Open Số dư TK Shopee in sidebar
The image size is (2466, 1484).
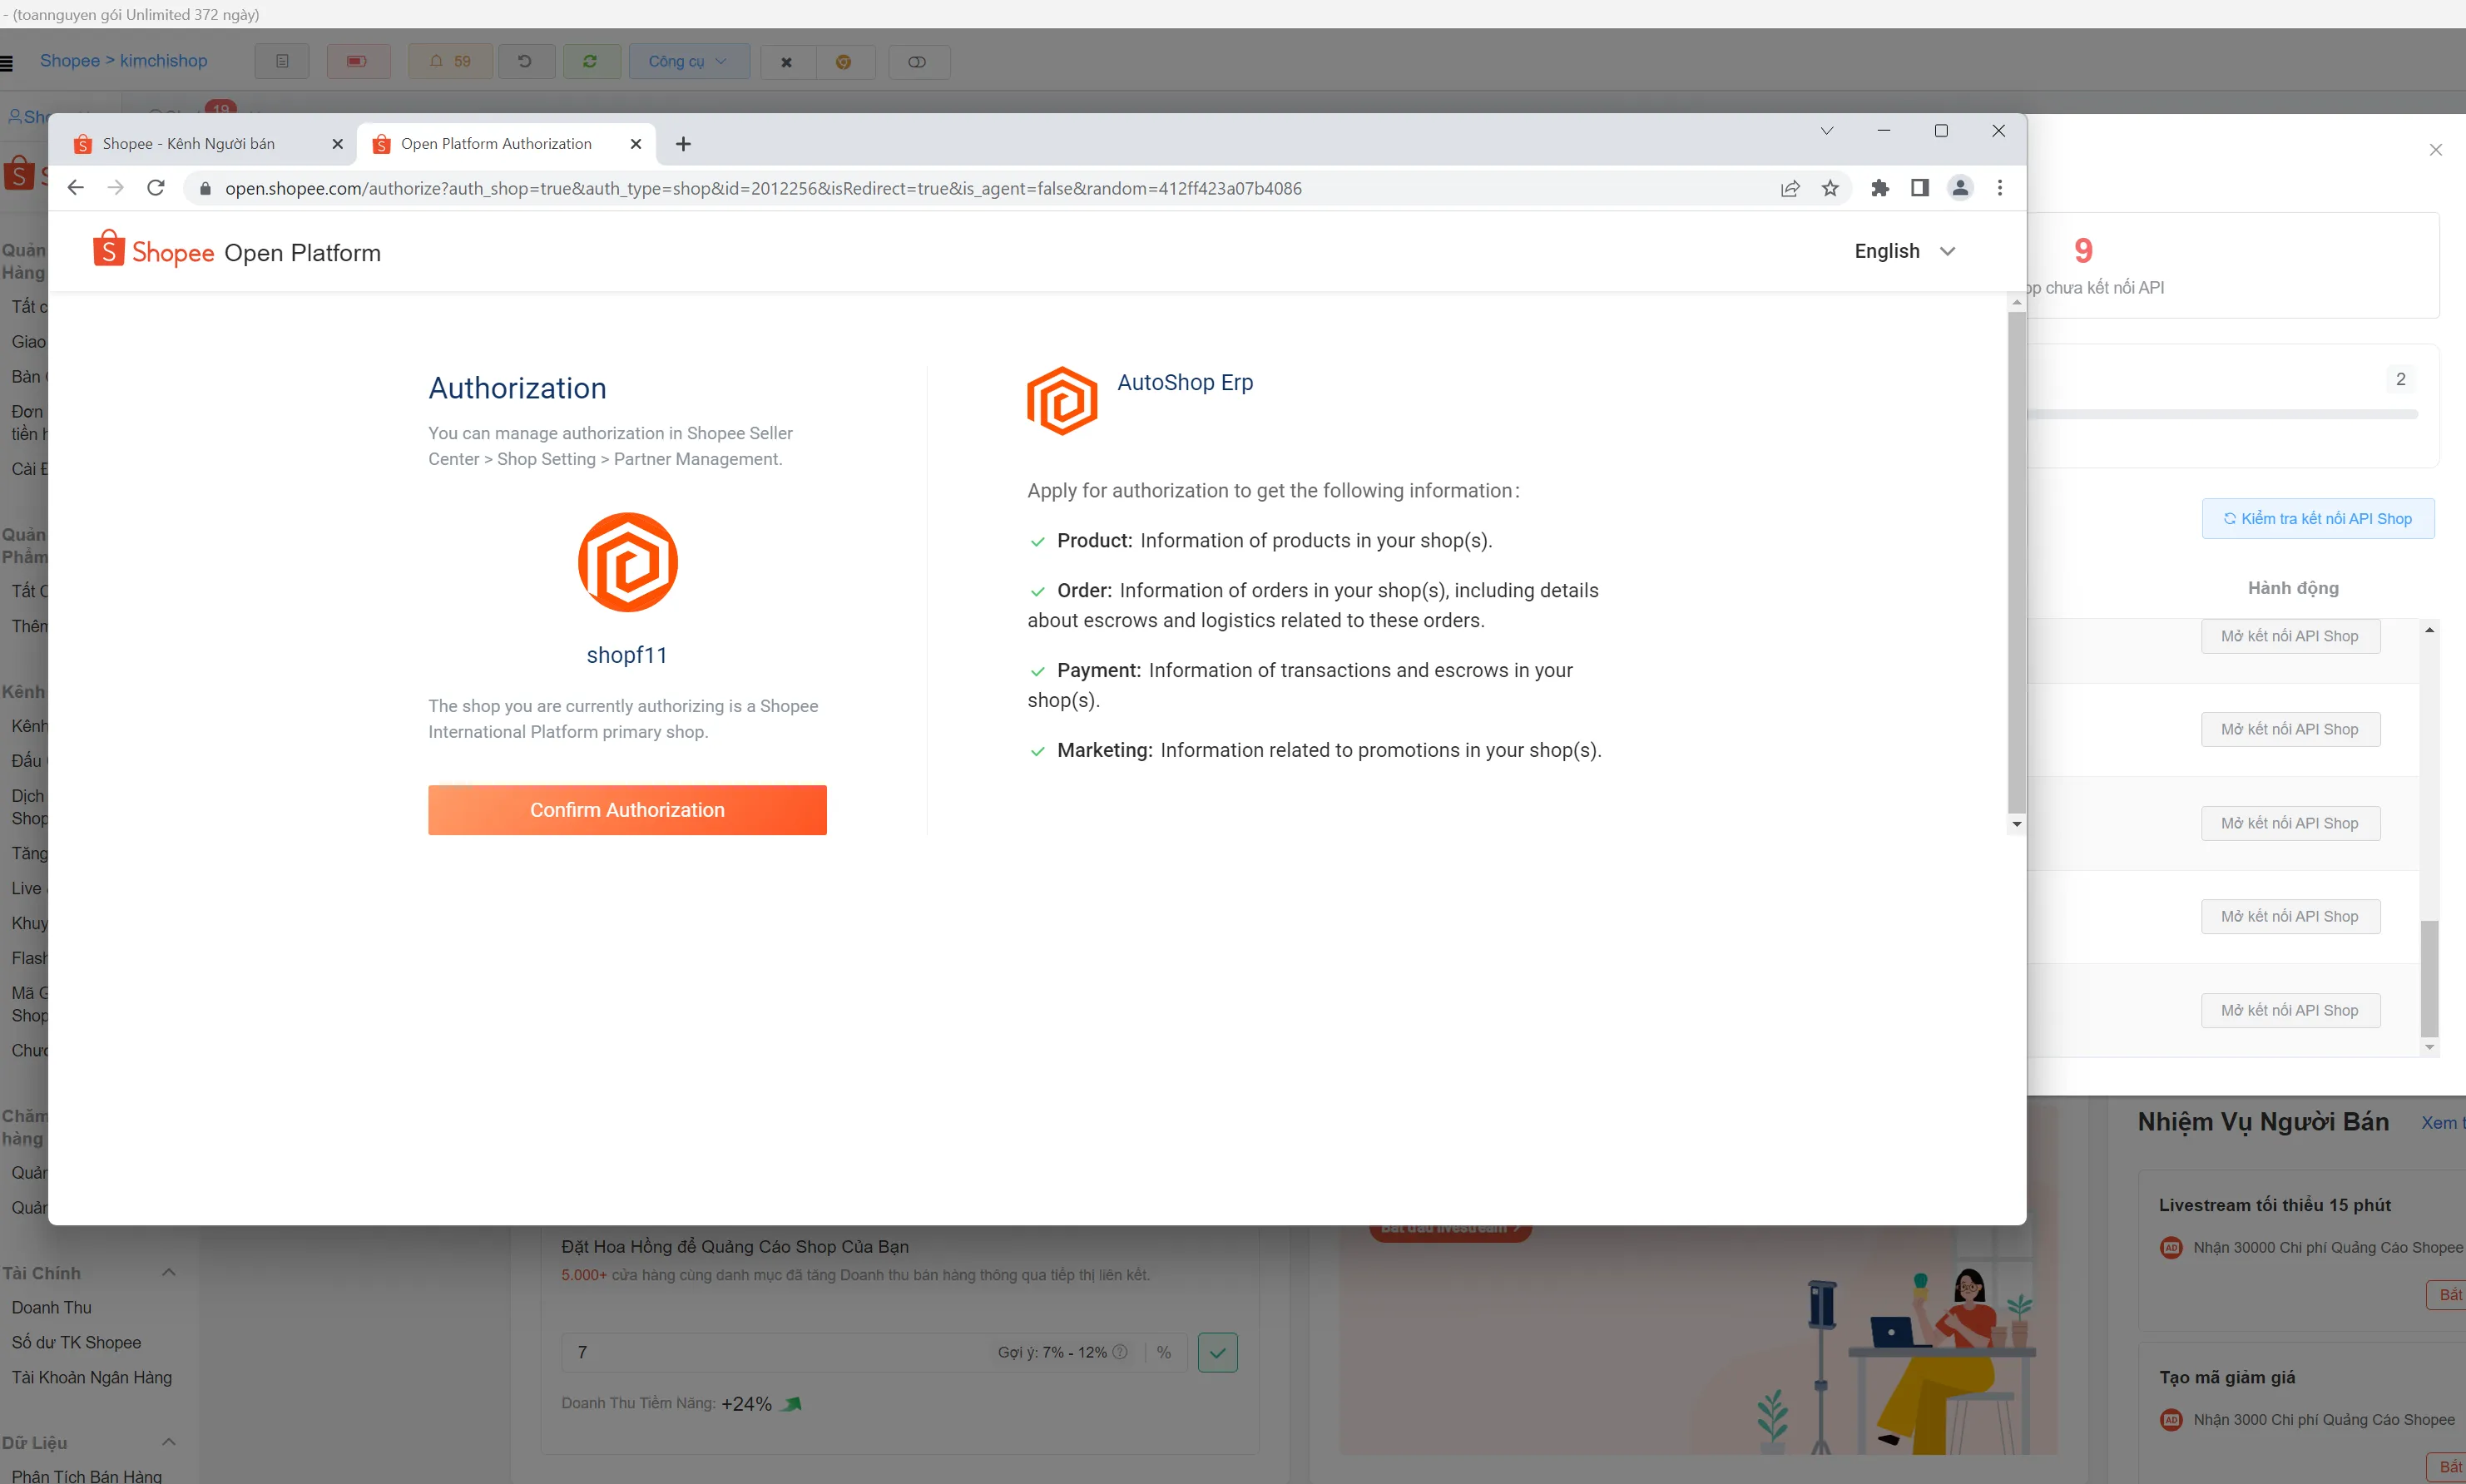[76, 1342]
